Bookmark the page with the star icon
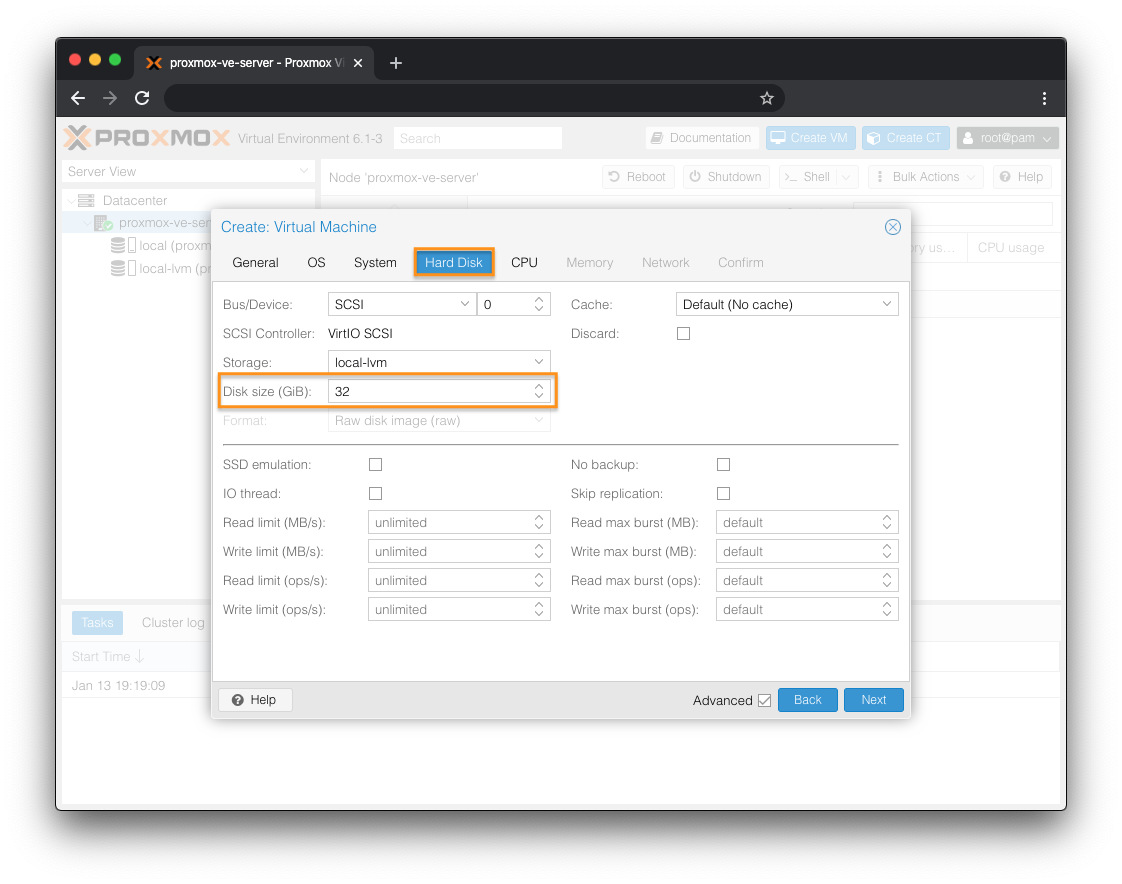This screenshot has height=884, width=1122. point(767,98)
